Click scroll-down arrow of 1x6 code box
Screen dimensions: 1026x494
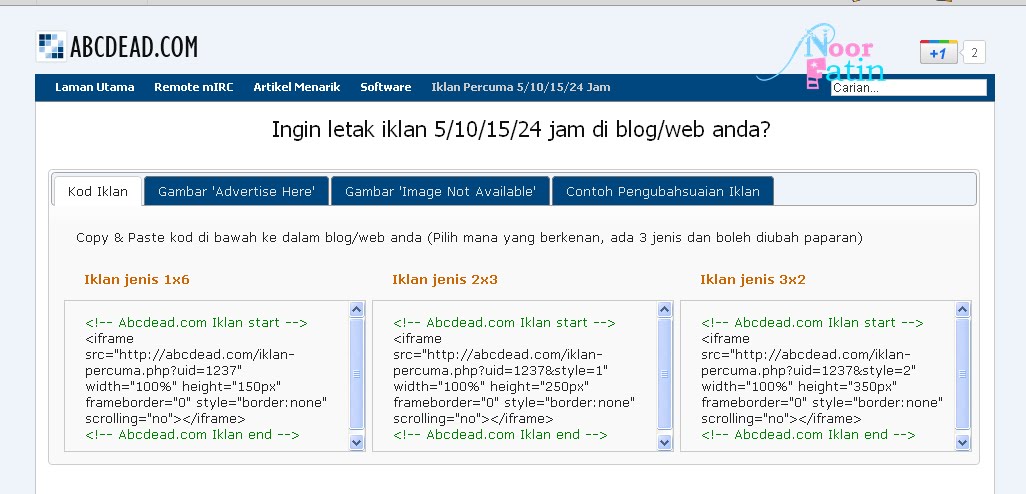pos(357,443)
